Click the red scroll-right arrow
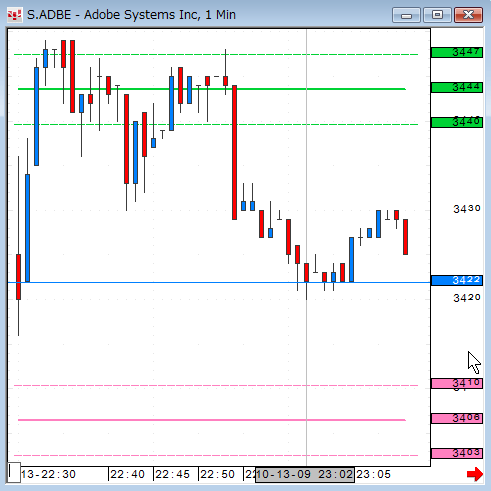Screen dimensions: 491x491 coord(475,474)
